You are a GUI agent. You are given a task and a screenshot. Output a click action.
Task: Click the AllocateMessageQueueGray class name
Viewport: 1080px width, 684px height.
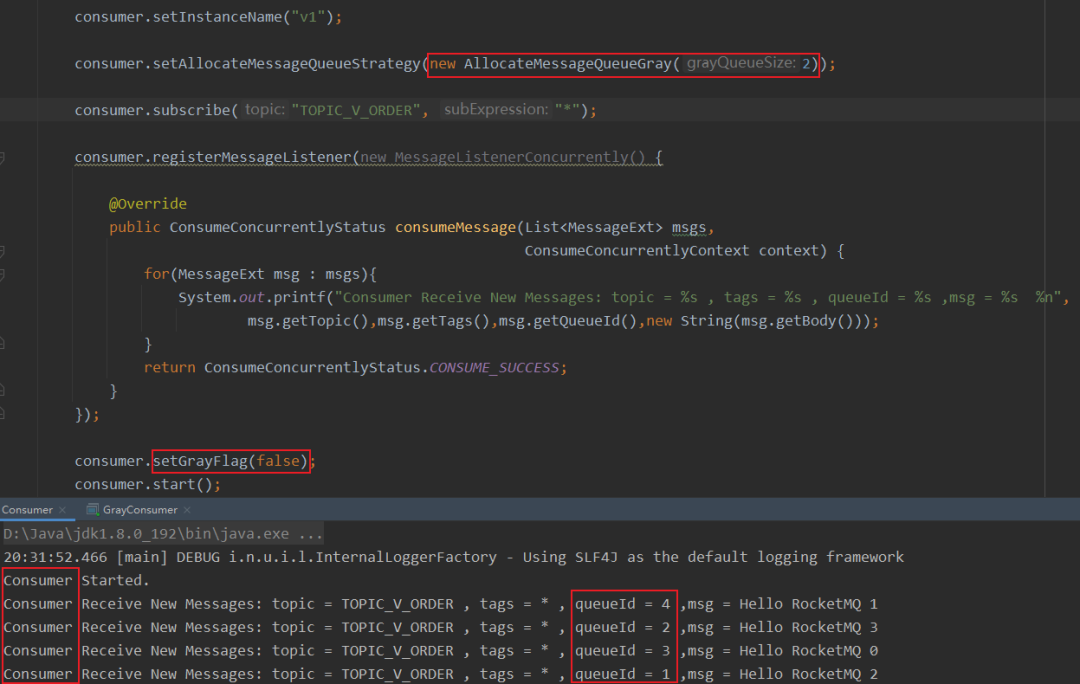coord(567,63)
